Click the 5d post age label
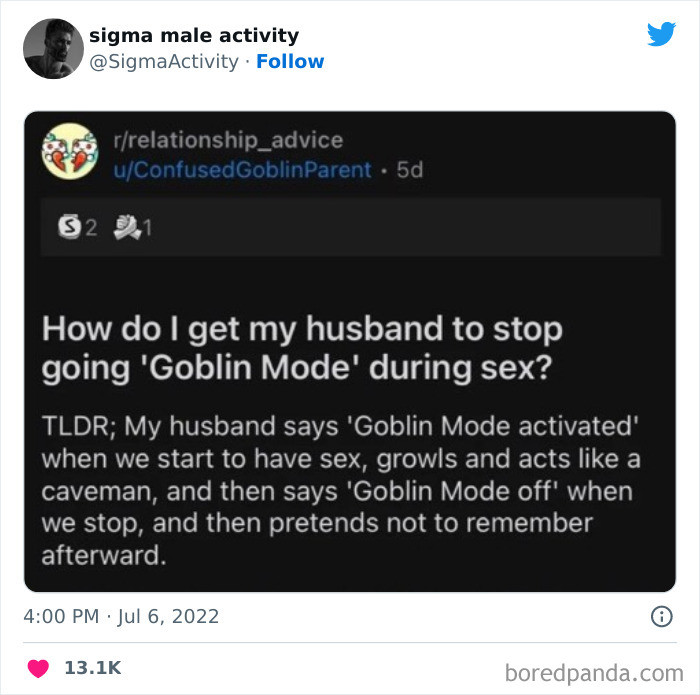This screenshot has height=695, width=700. click(x=410, y=169)
